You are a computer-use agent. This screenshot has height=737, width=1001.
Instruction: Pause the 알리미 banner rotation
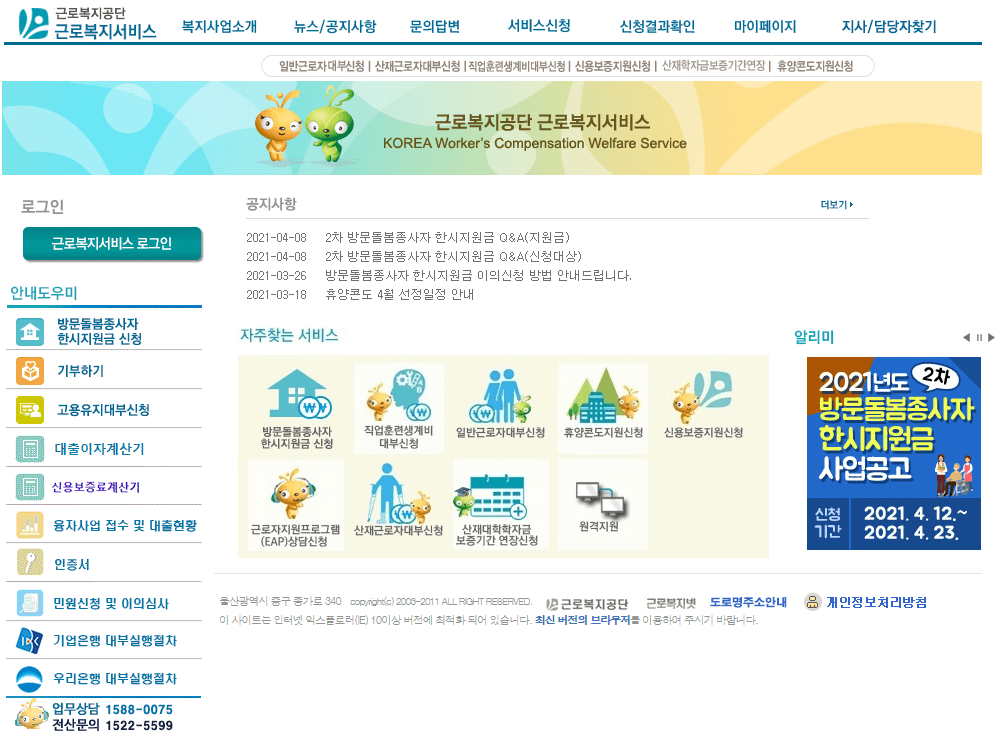(x=979, y=337)
